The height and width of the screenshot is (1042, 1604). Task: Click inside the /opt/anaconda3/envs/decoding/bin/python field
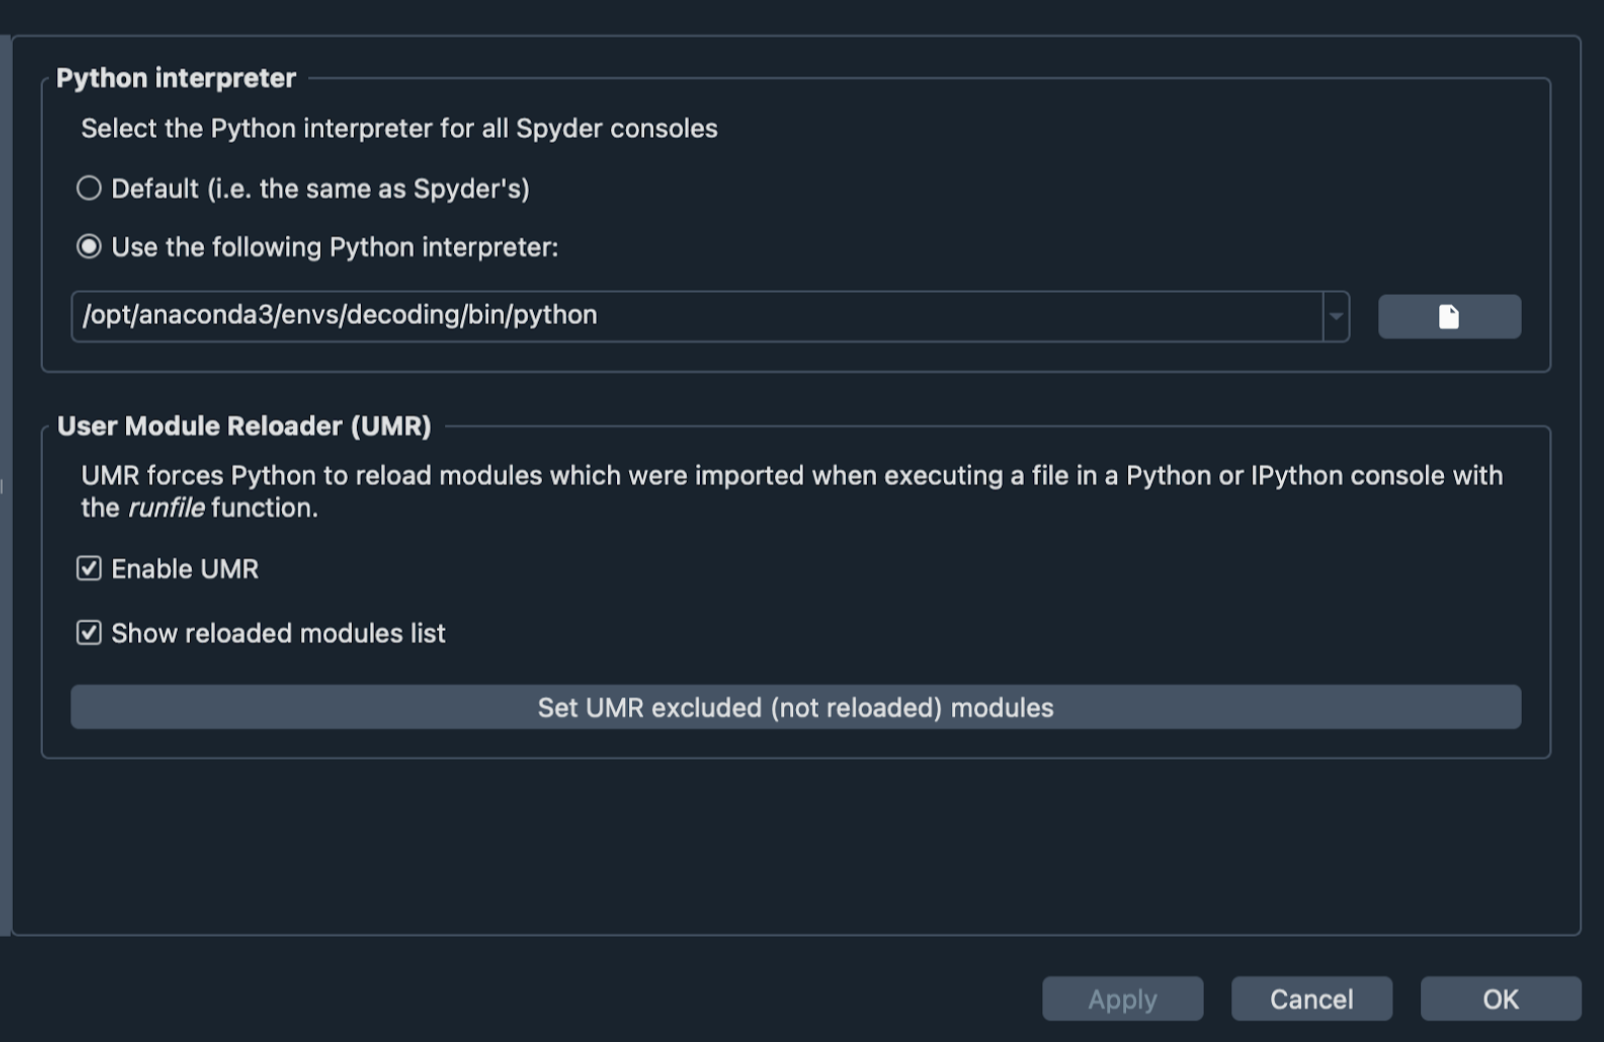pos(697,316)
